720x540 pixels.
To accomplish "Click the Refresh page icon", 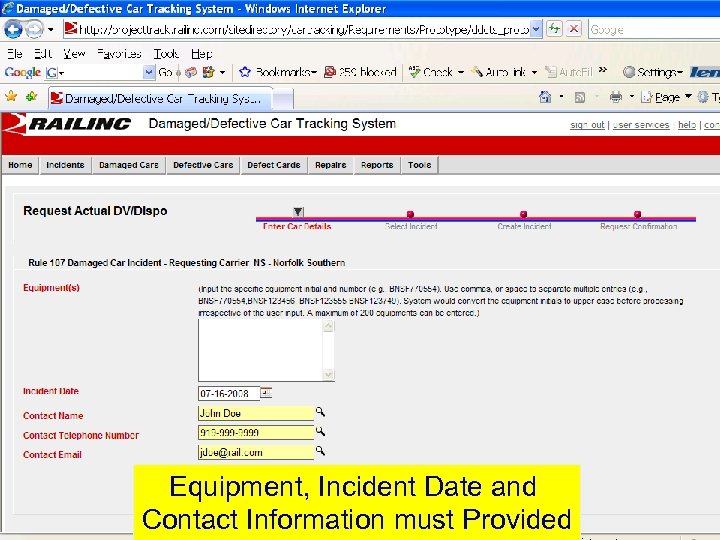I will click(555, 29).
